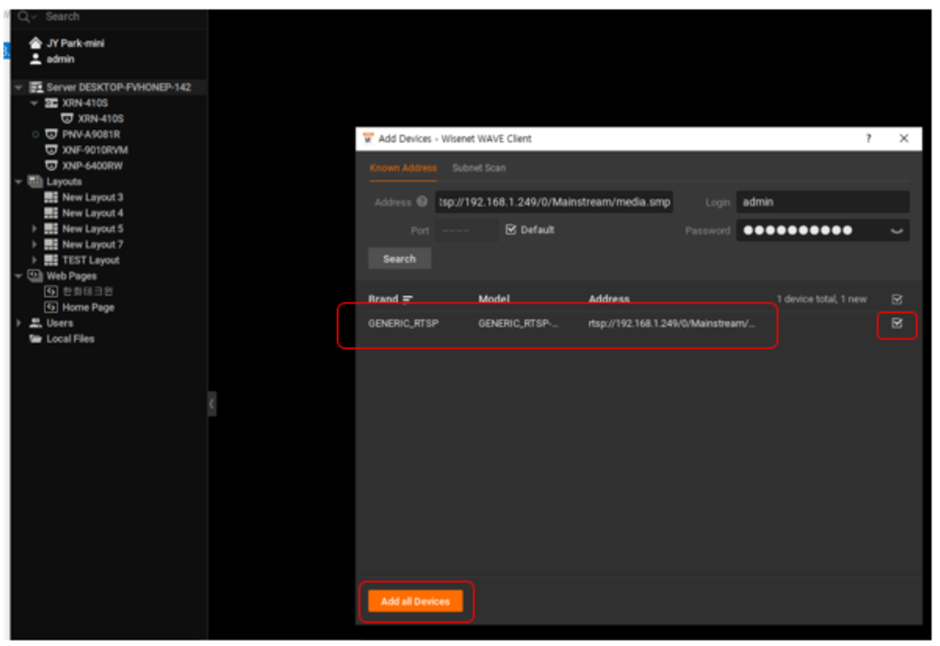Screen dimensions: 940x646
Task: Toggle the Default port checkbox
Action: pos(511,230)
